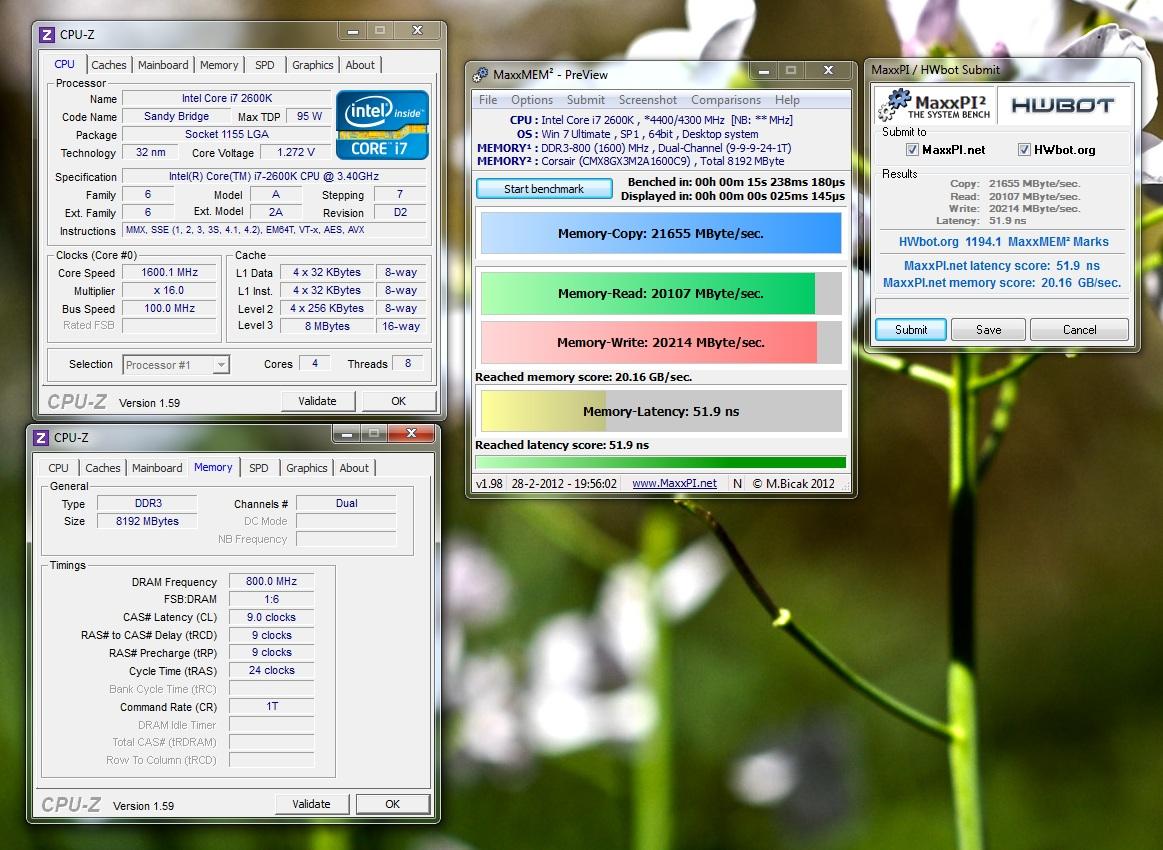Click the Code Name Sandy Bridge value
This screenshot has height=850, width=1163.
coord(177,116)
